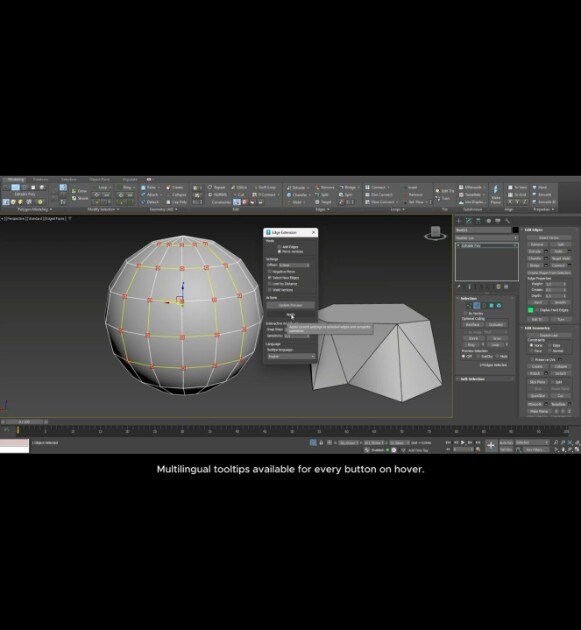Open the Modifier List dropdown
The image size is (581, 630).
(487, 238)
